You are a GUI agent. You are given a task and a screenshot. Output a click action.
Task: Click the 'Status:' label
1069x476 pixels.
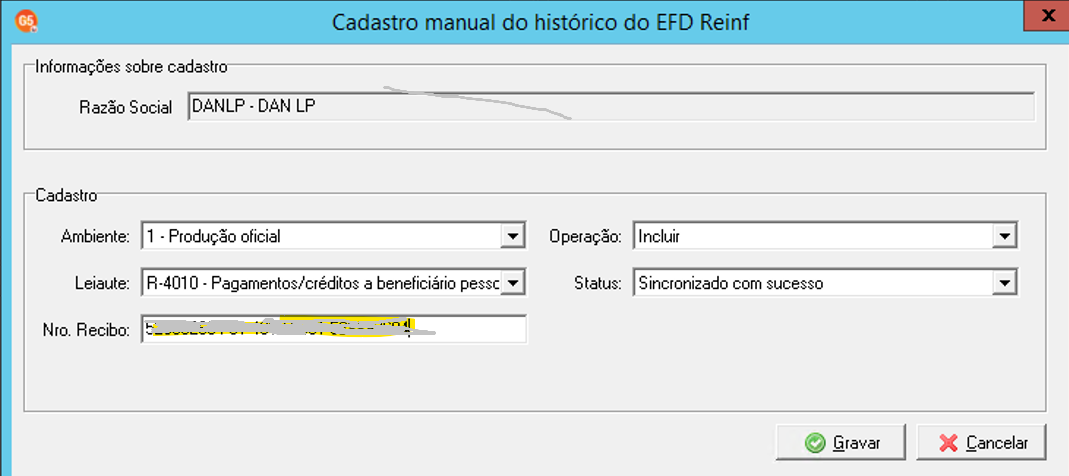pos(597,283)
